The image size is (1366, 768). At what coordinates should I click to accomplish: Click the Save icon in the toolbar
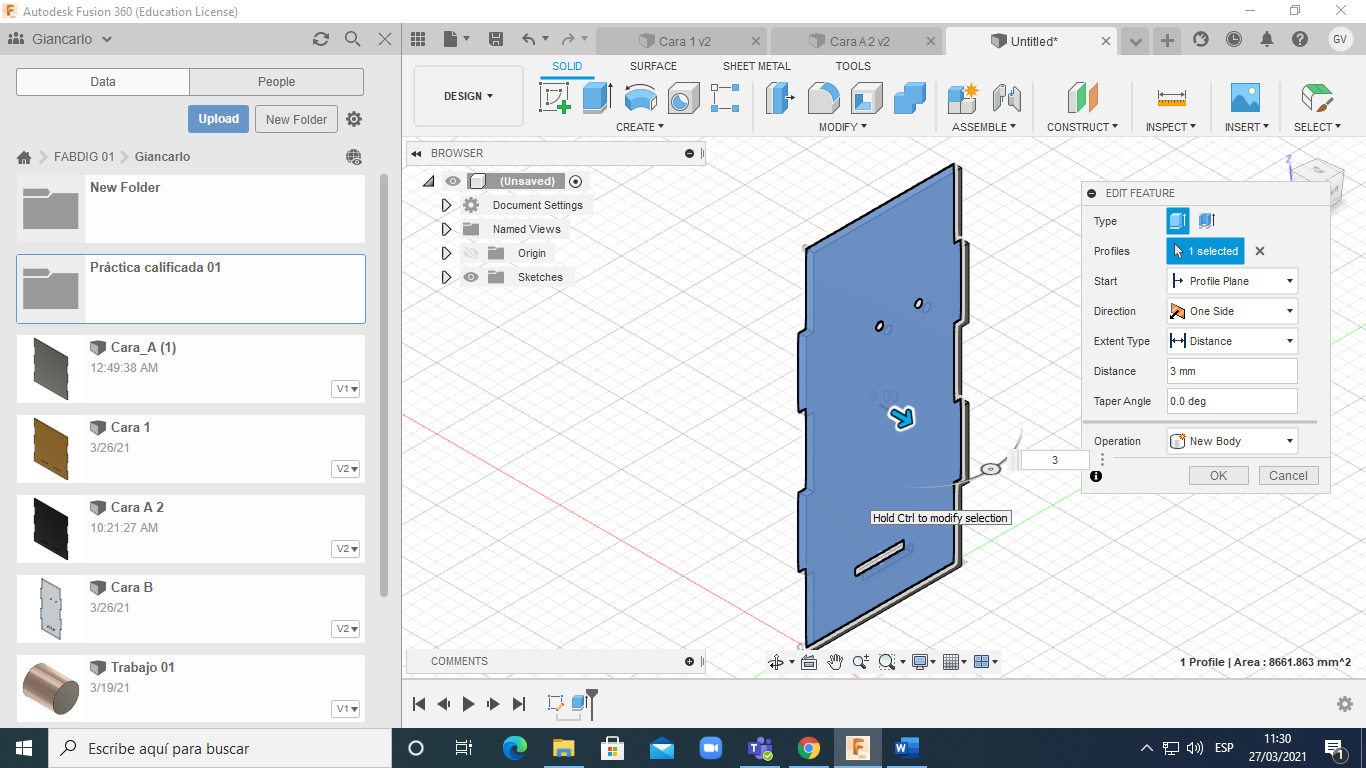[x=496, y=40]
